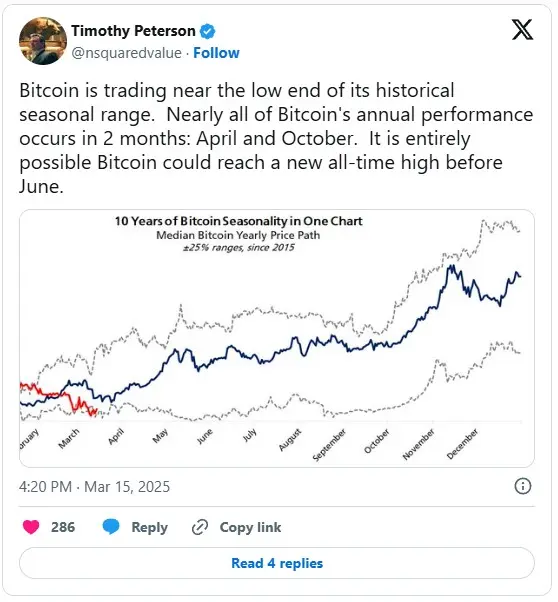558x602 pixels.
Task: Click the 286 likes count
Action: (63, 527)
